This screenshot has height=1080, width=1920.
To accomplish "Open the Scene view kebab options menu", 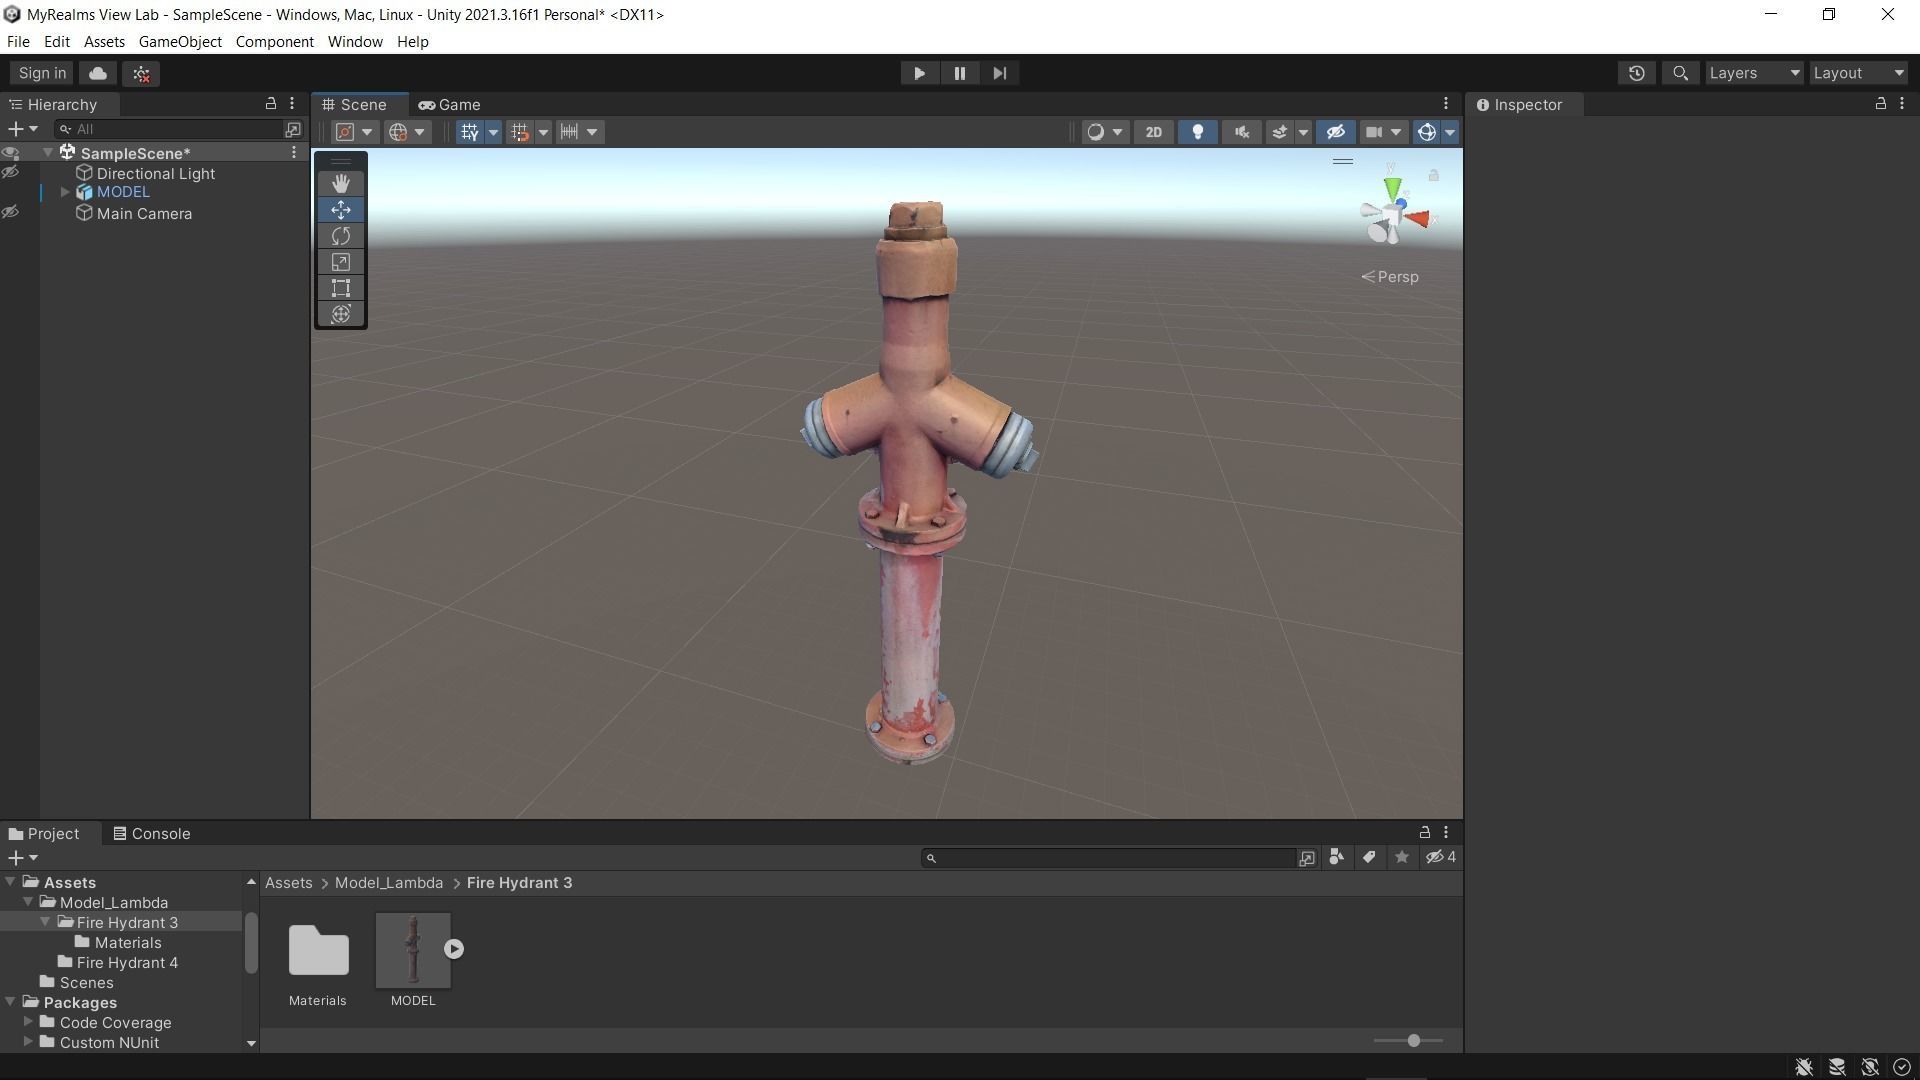I will (x=1446, y=104).
